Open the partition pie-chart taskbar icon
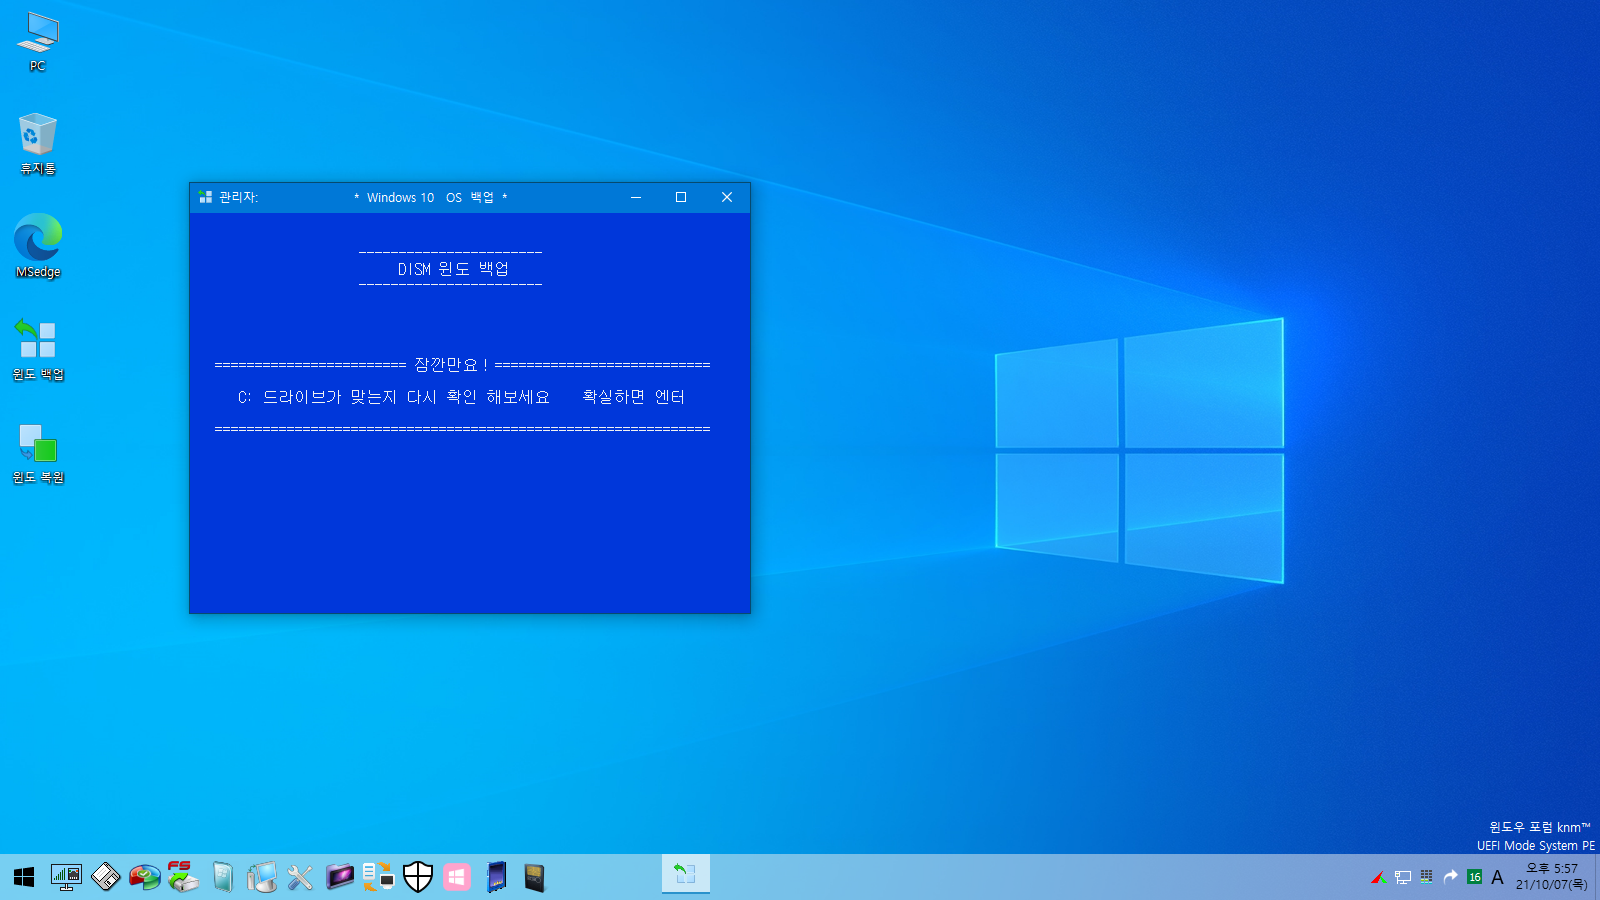1600x900 pixels. pos(144,877)
